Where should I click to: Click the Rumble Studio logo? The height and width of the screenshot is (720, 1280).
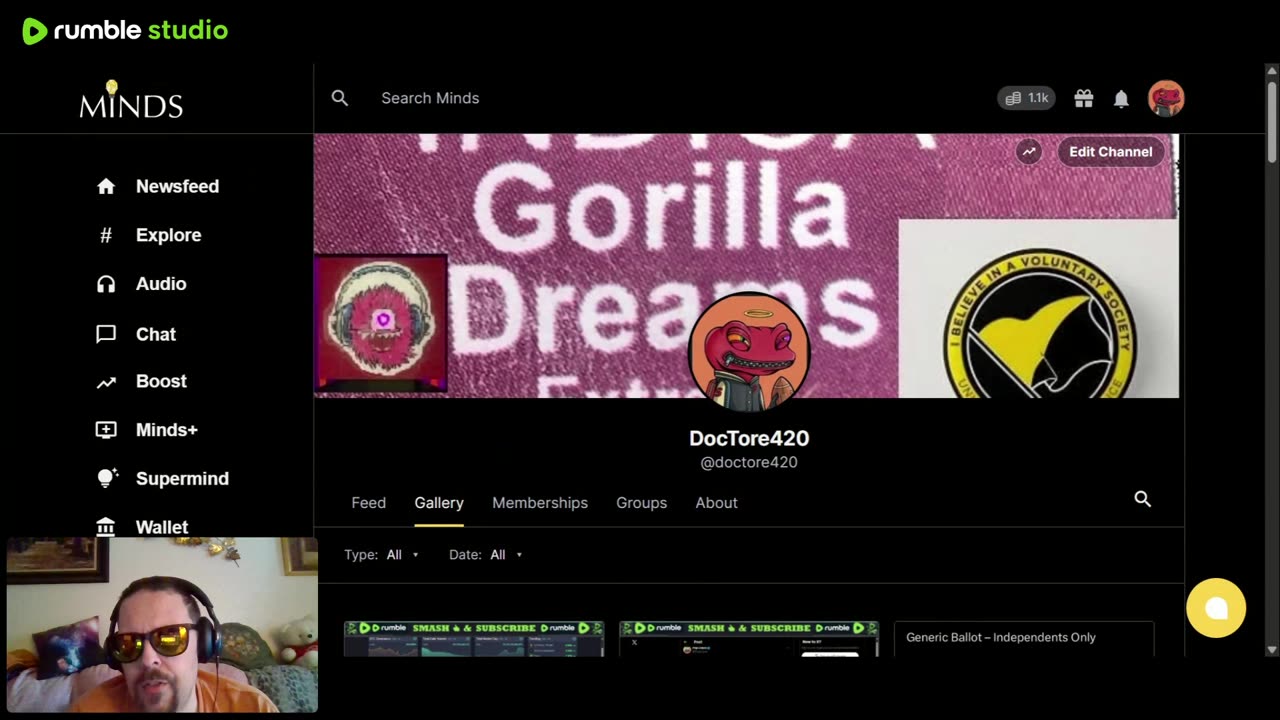[125, 31]
